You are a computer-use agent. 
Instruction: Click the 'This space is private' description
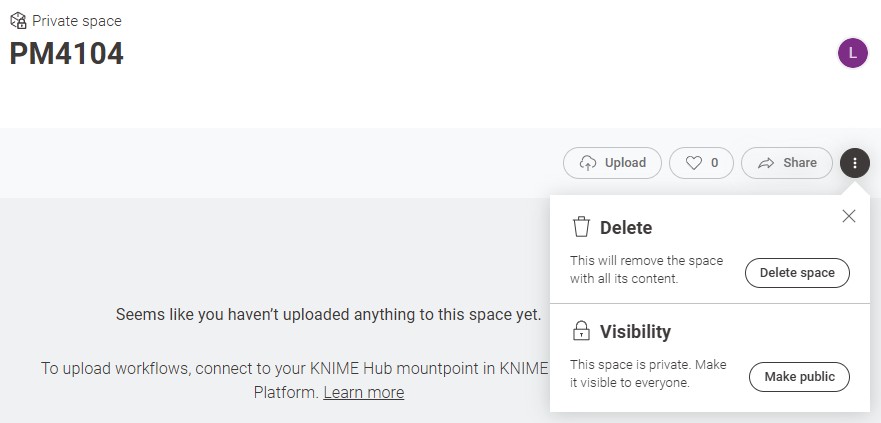(x=648, y=373)
